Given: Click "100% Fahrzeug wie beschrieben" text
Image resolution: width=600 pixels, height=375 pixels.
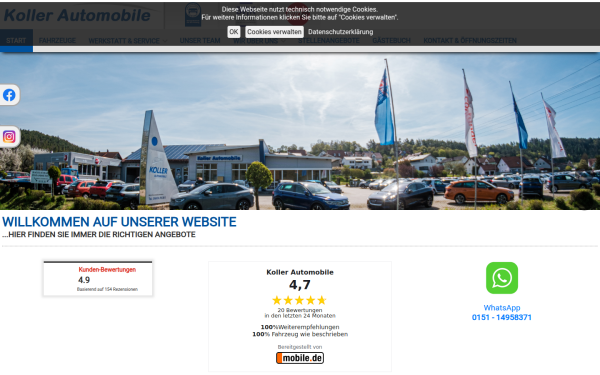Looking at the screenshot, I should (300, 334).
